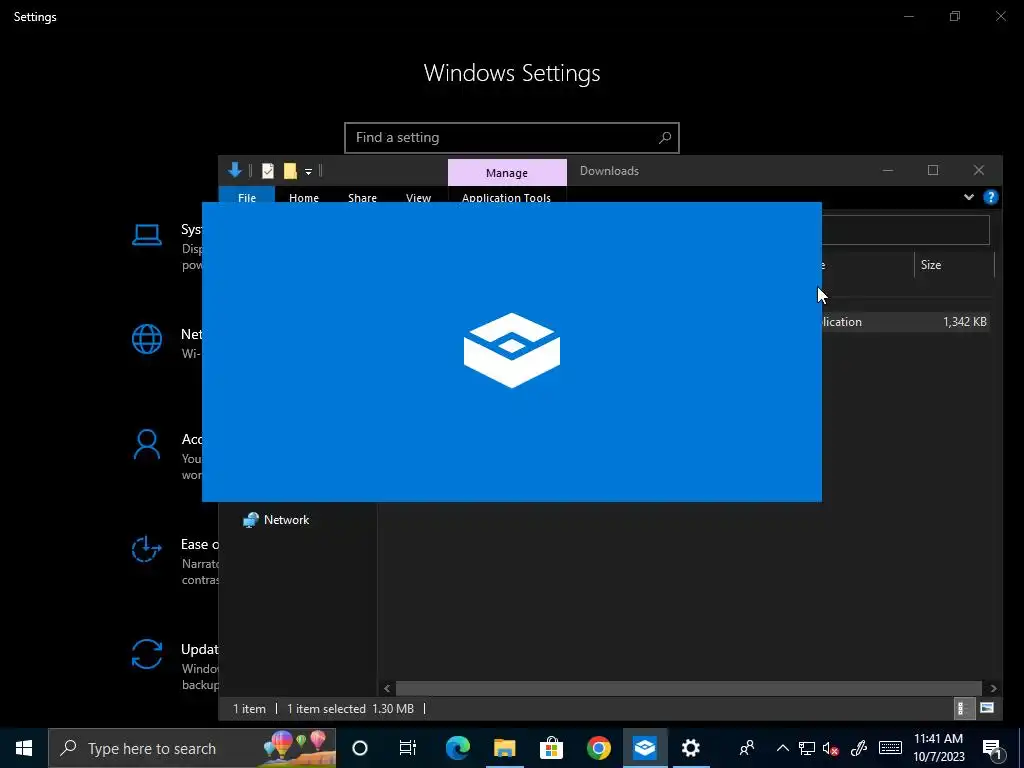This screenshot has height=768, width=1024.
Task: Open the Action Center notification icon
Action: [992, 748]
